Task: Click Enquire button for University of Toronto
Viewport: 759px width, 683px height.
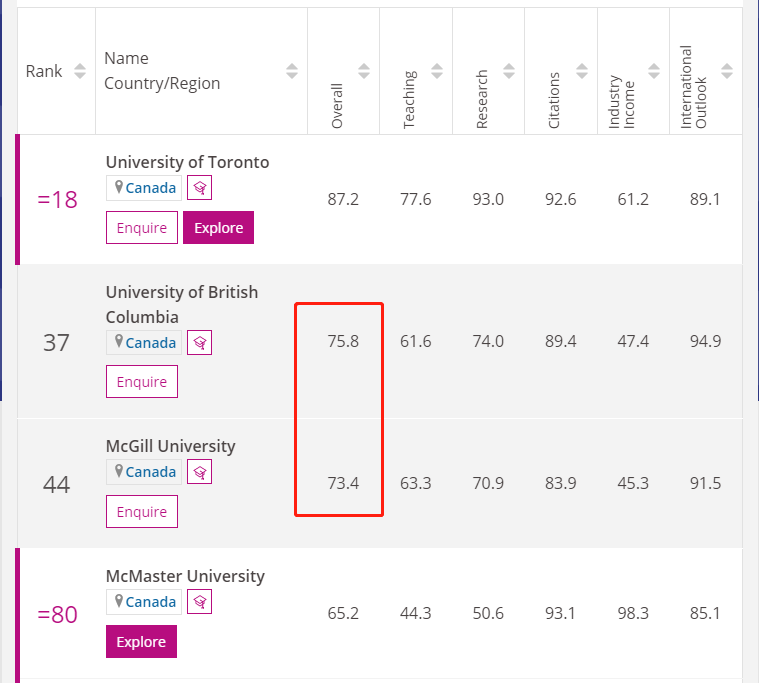Action: click(142, 228)
